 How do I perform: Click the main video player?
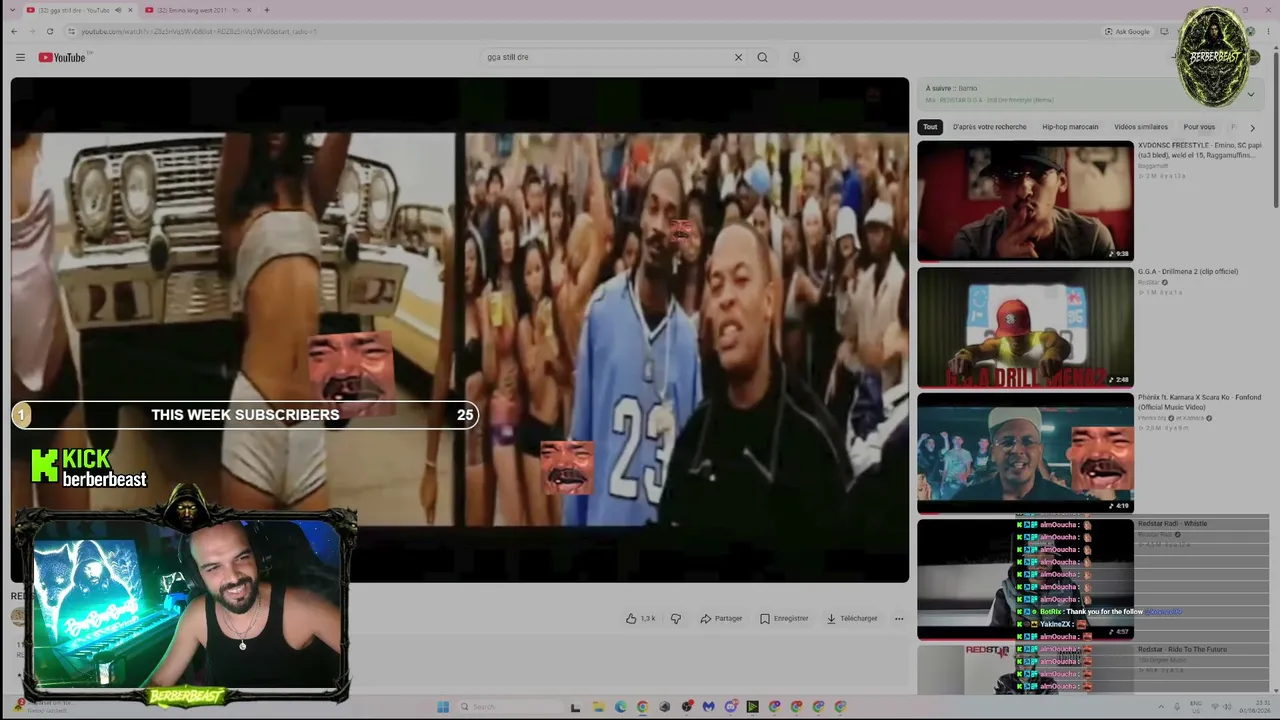pyautogui.click(x=460, y=330)
